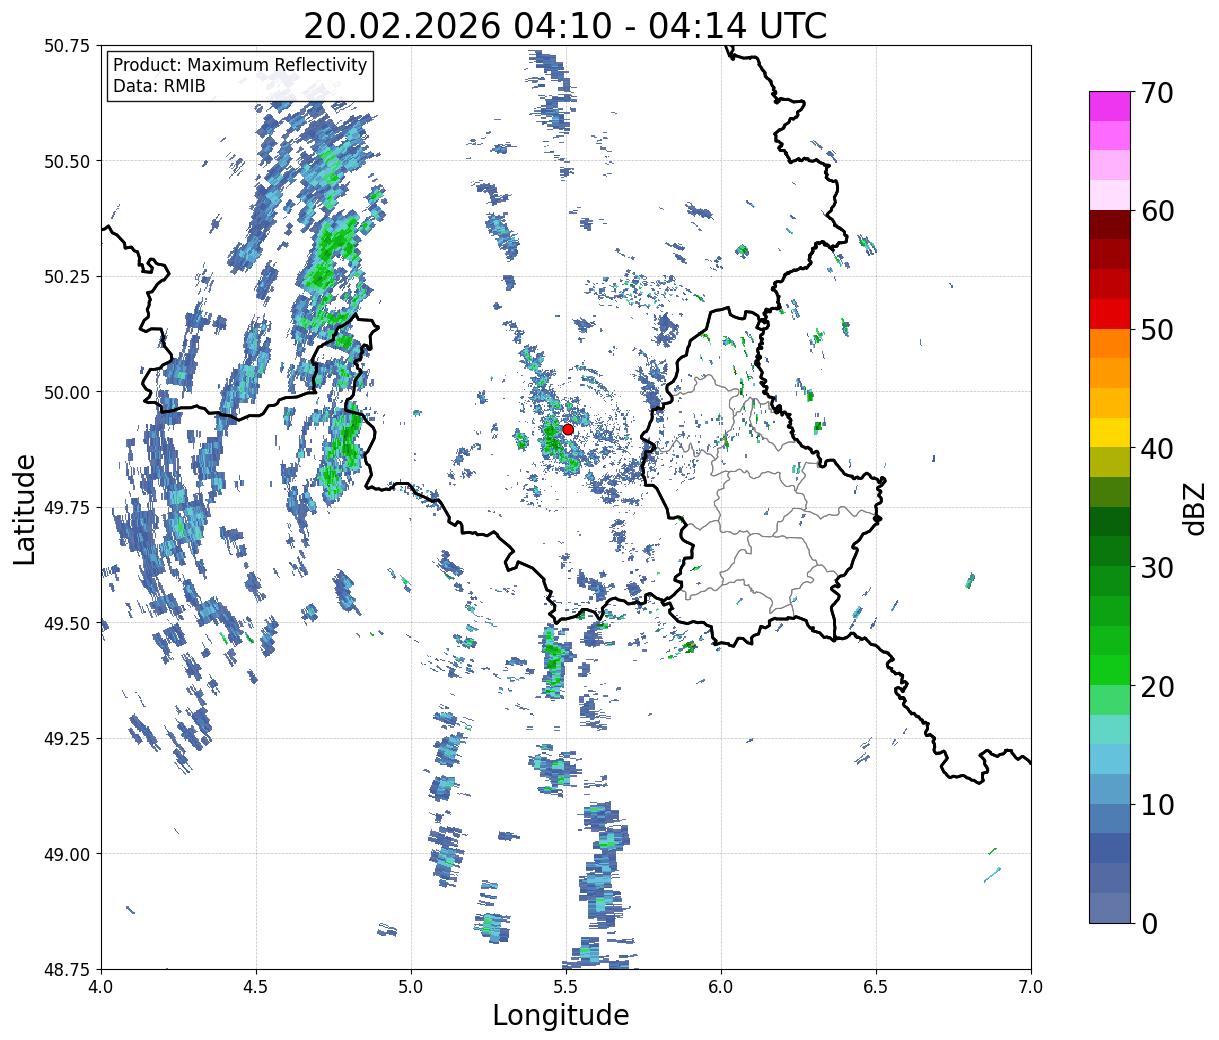Click the 'Latitude' axis label
Viewport: 1219px width, 1040px height.
tap(25, 509)
